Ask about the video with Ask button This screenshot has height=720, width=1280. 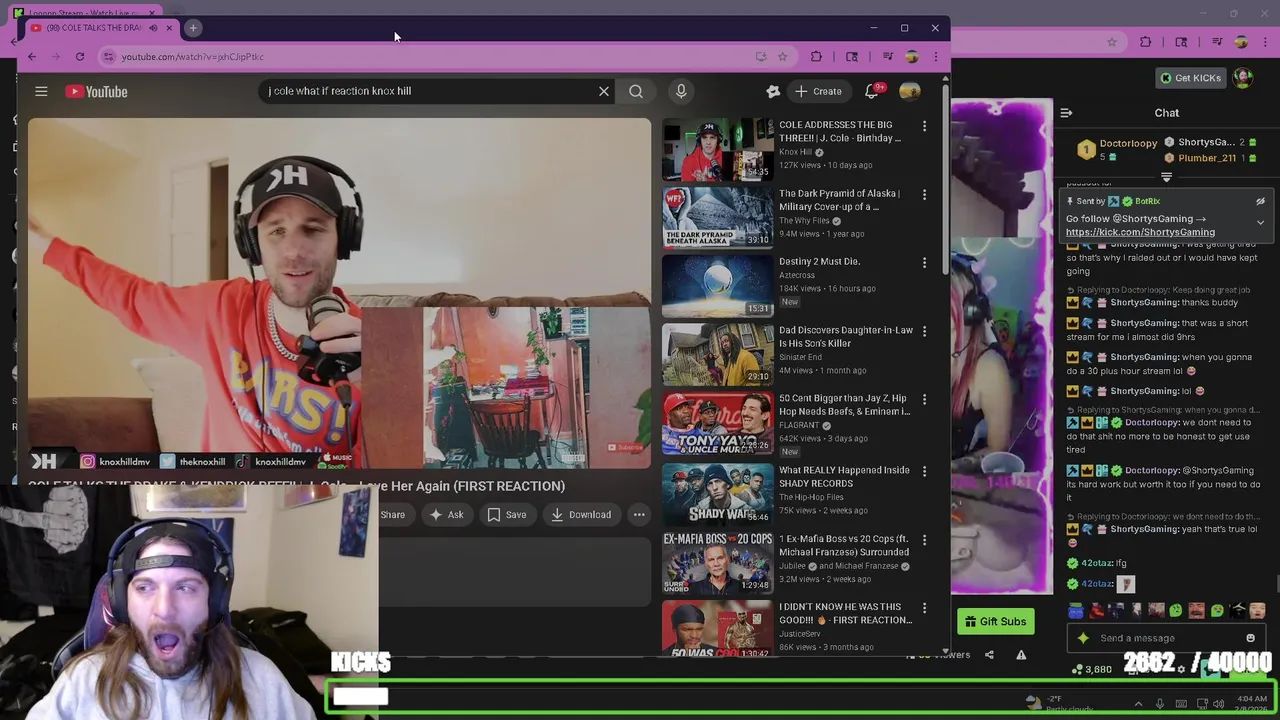point(446,515)
